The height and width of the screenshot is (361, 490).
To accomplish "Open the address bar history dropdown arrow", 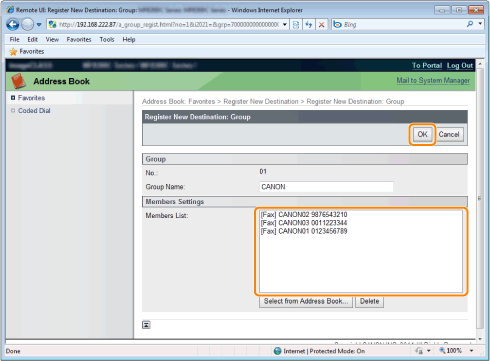I will pyautogui.click(x=285, y=24).
